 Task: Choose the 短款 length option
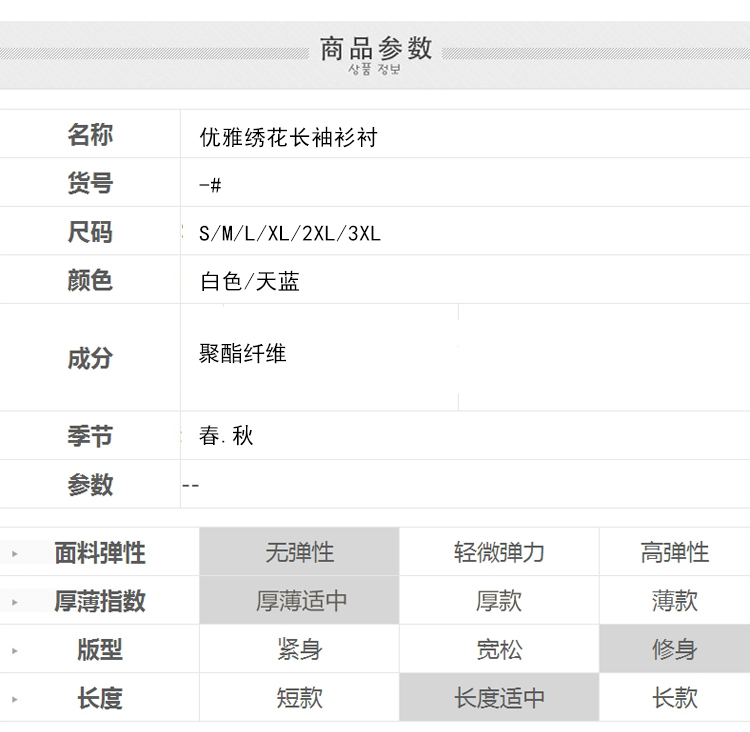click(x=299, y=698)
